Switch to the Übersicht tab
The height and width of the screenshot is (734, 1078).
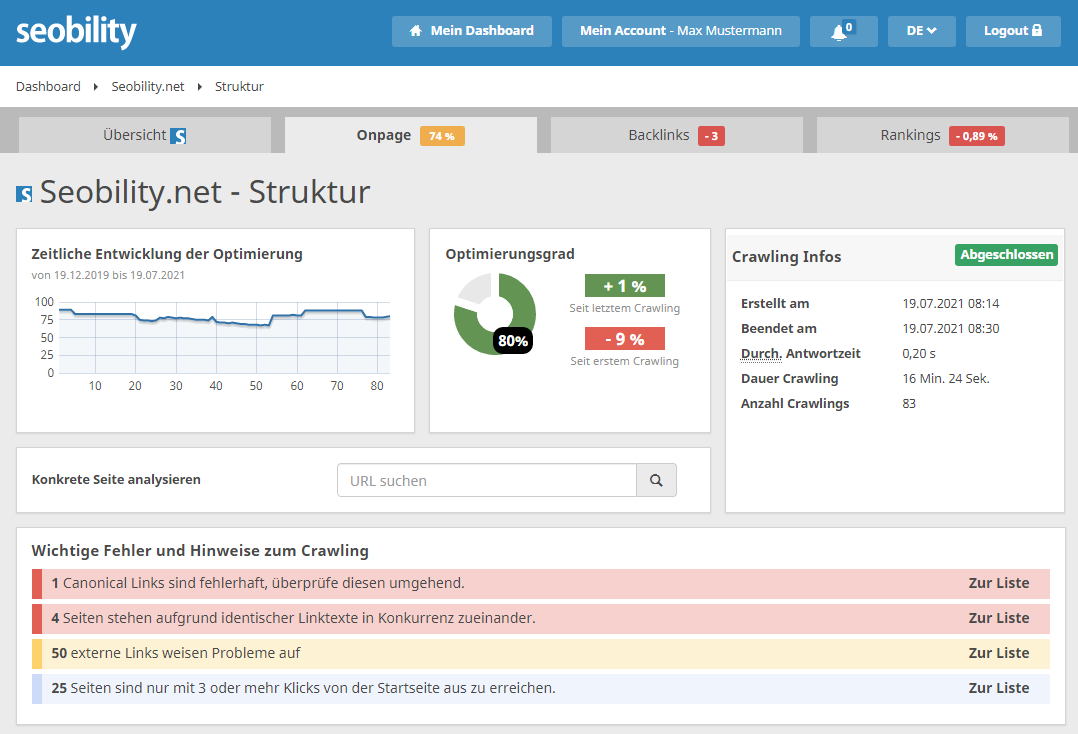point(145,135)
